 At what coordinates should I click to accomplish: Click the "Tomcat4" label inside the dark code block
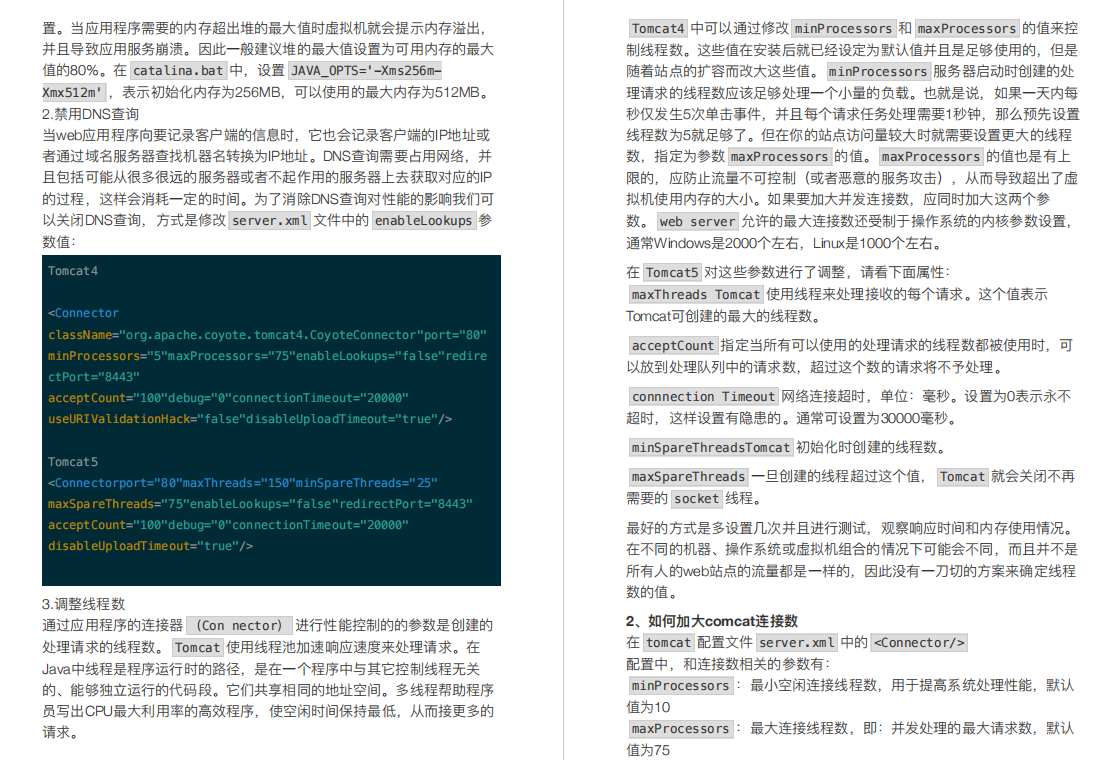pyautogui.click(x=73, y=270)
